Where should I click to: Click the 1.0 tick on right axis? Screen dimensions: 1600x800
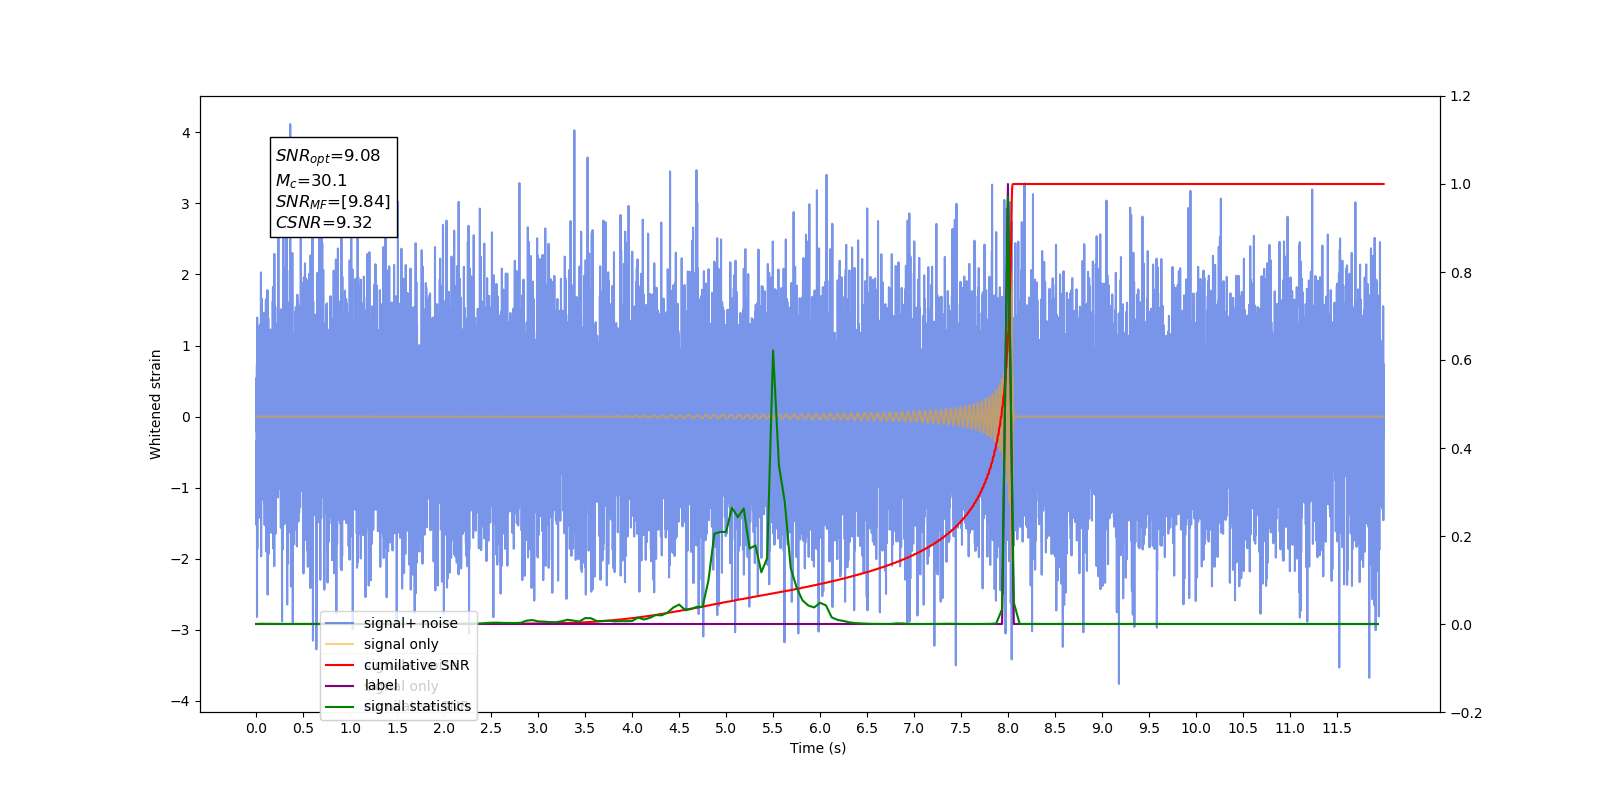pos(1461,185)
